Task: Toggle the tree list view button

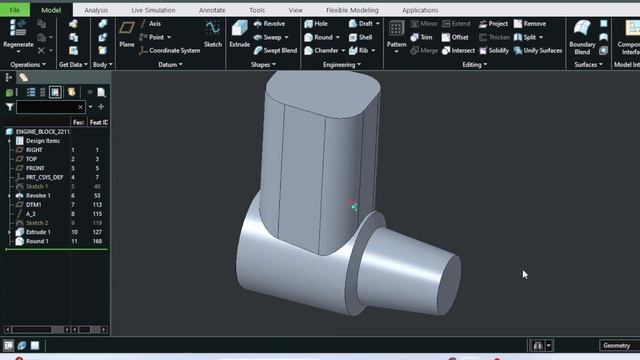Action: pos(31,92)
